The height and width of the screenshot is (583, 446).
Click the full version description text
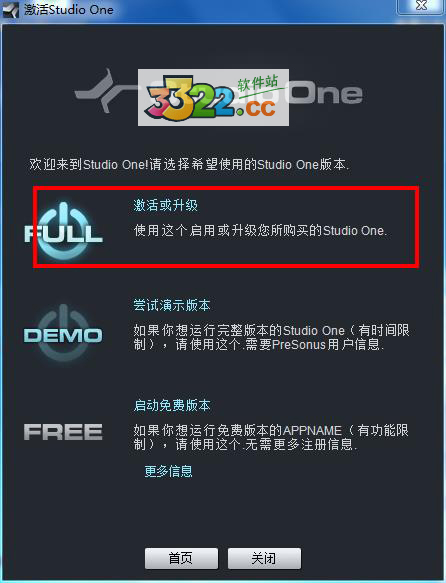click(x=260, y=231)
